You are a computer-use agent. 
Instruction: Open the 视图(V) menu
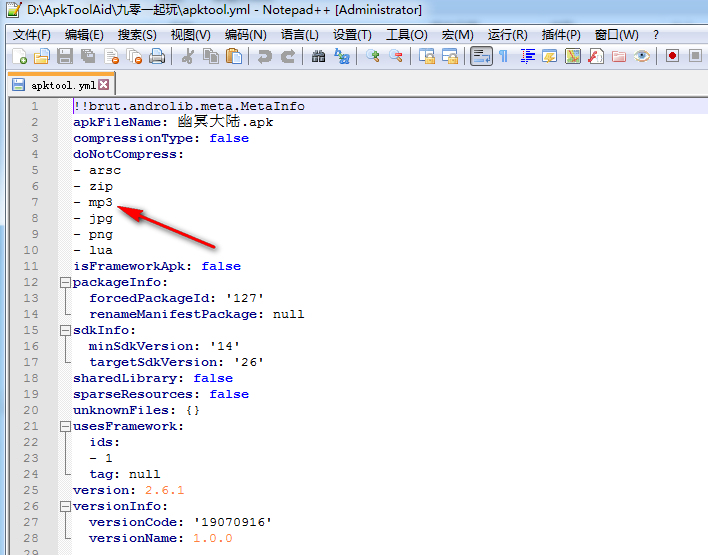[x=190, y=35]
